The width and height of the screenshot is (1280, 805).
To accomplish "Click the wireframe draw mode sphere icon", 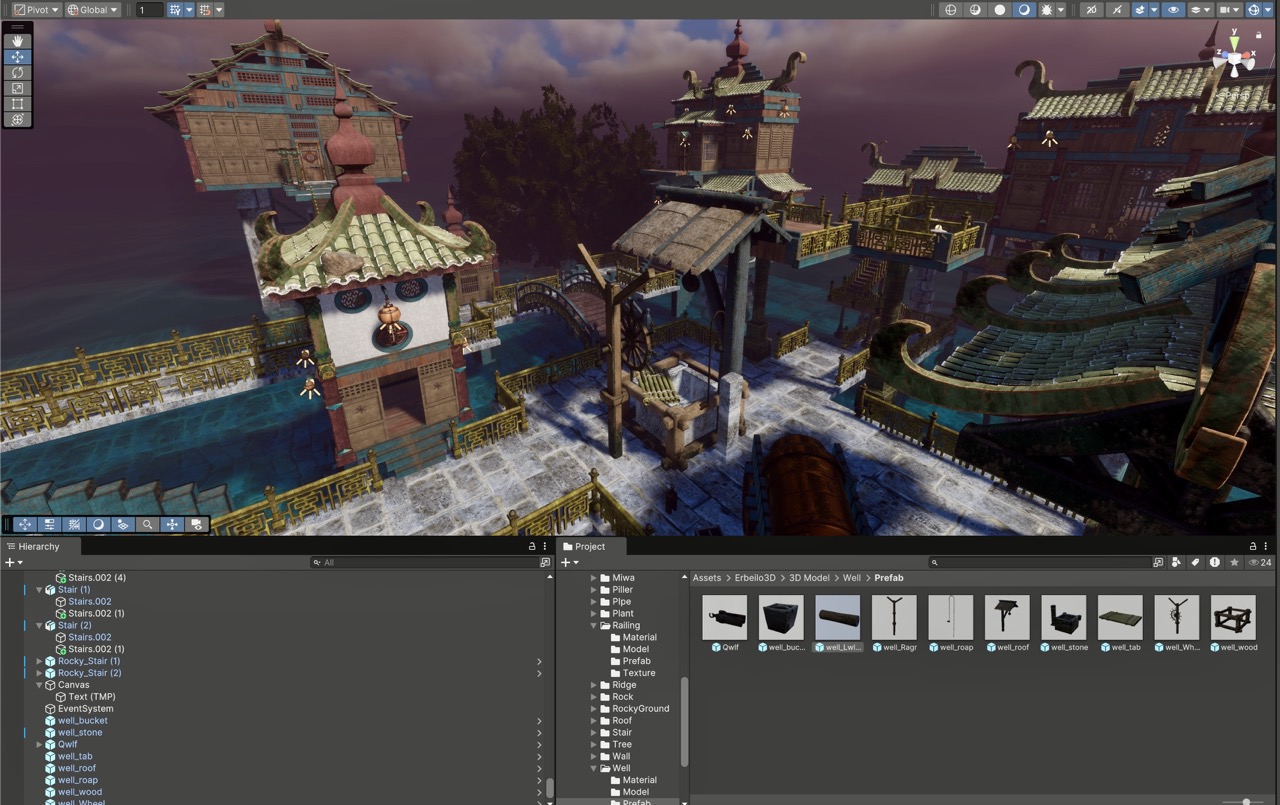I will [x=950, y=10].
